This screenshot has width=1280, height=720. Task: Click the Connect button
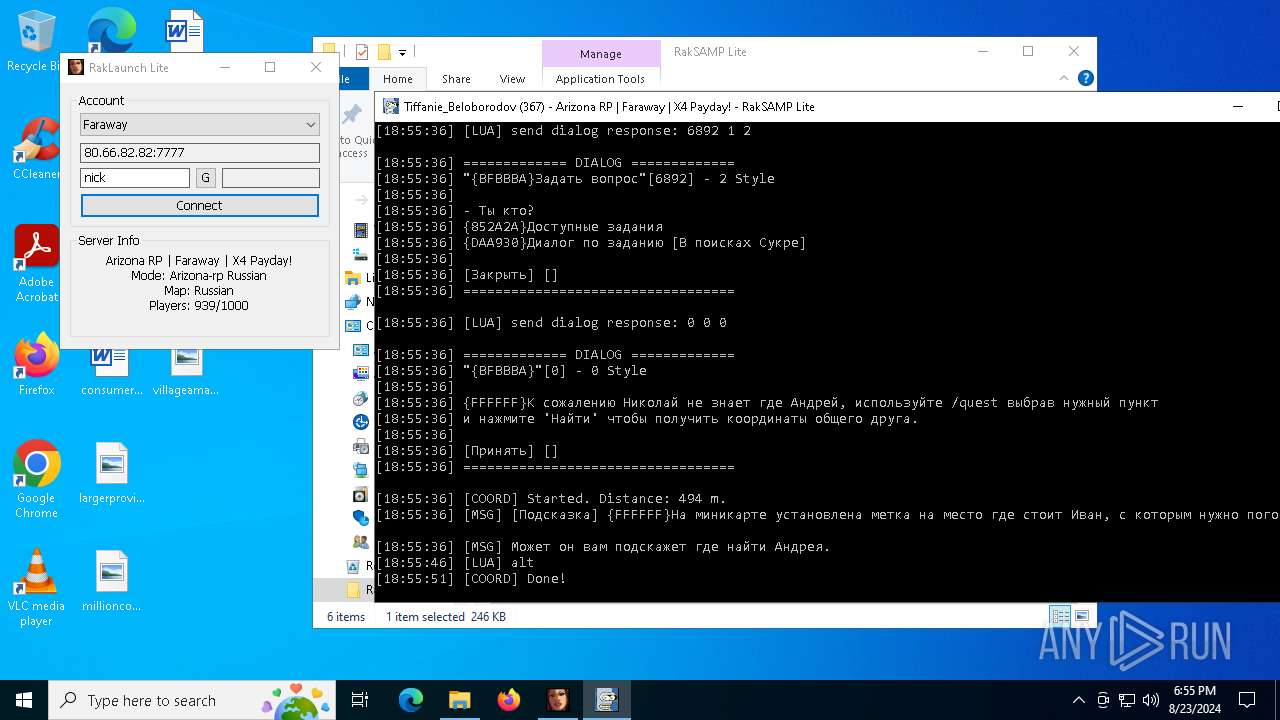pyautogui.click(x=200, y=205)
